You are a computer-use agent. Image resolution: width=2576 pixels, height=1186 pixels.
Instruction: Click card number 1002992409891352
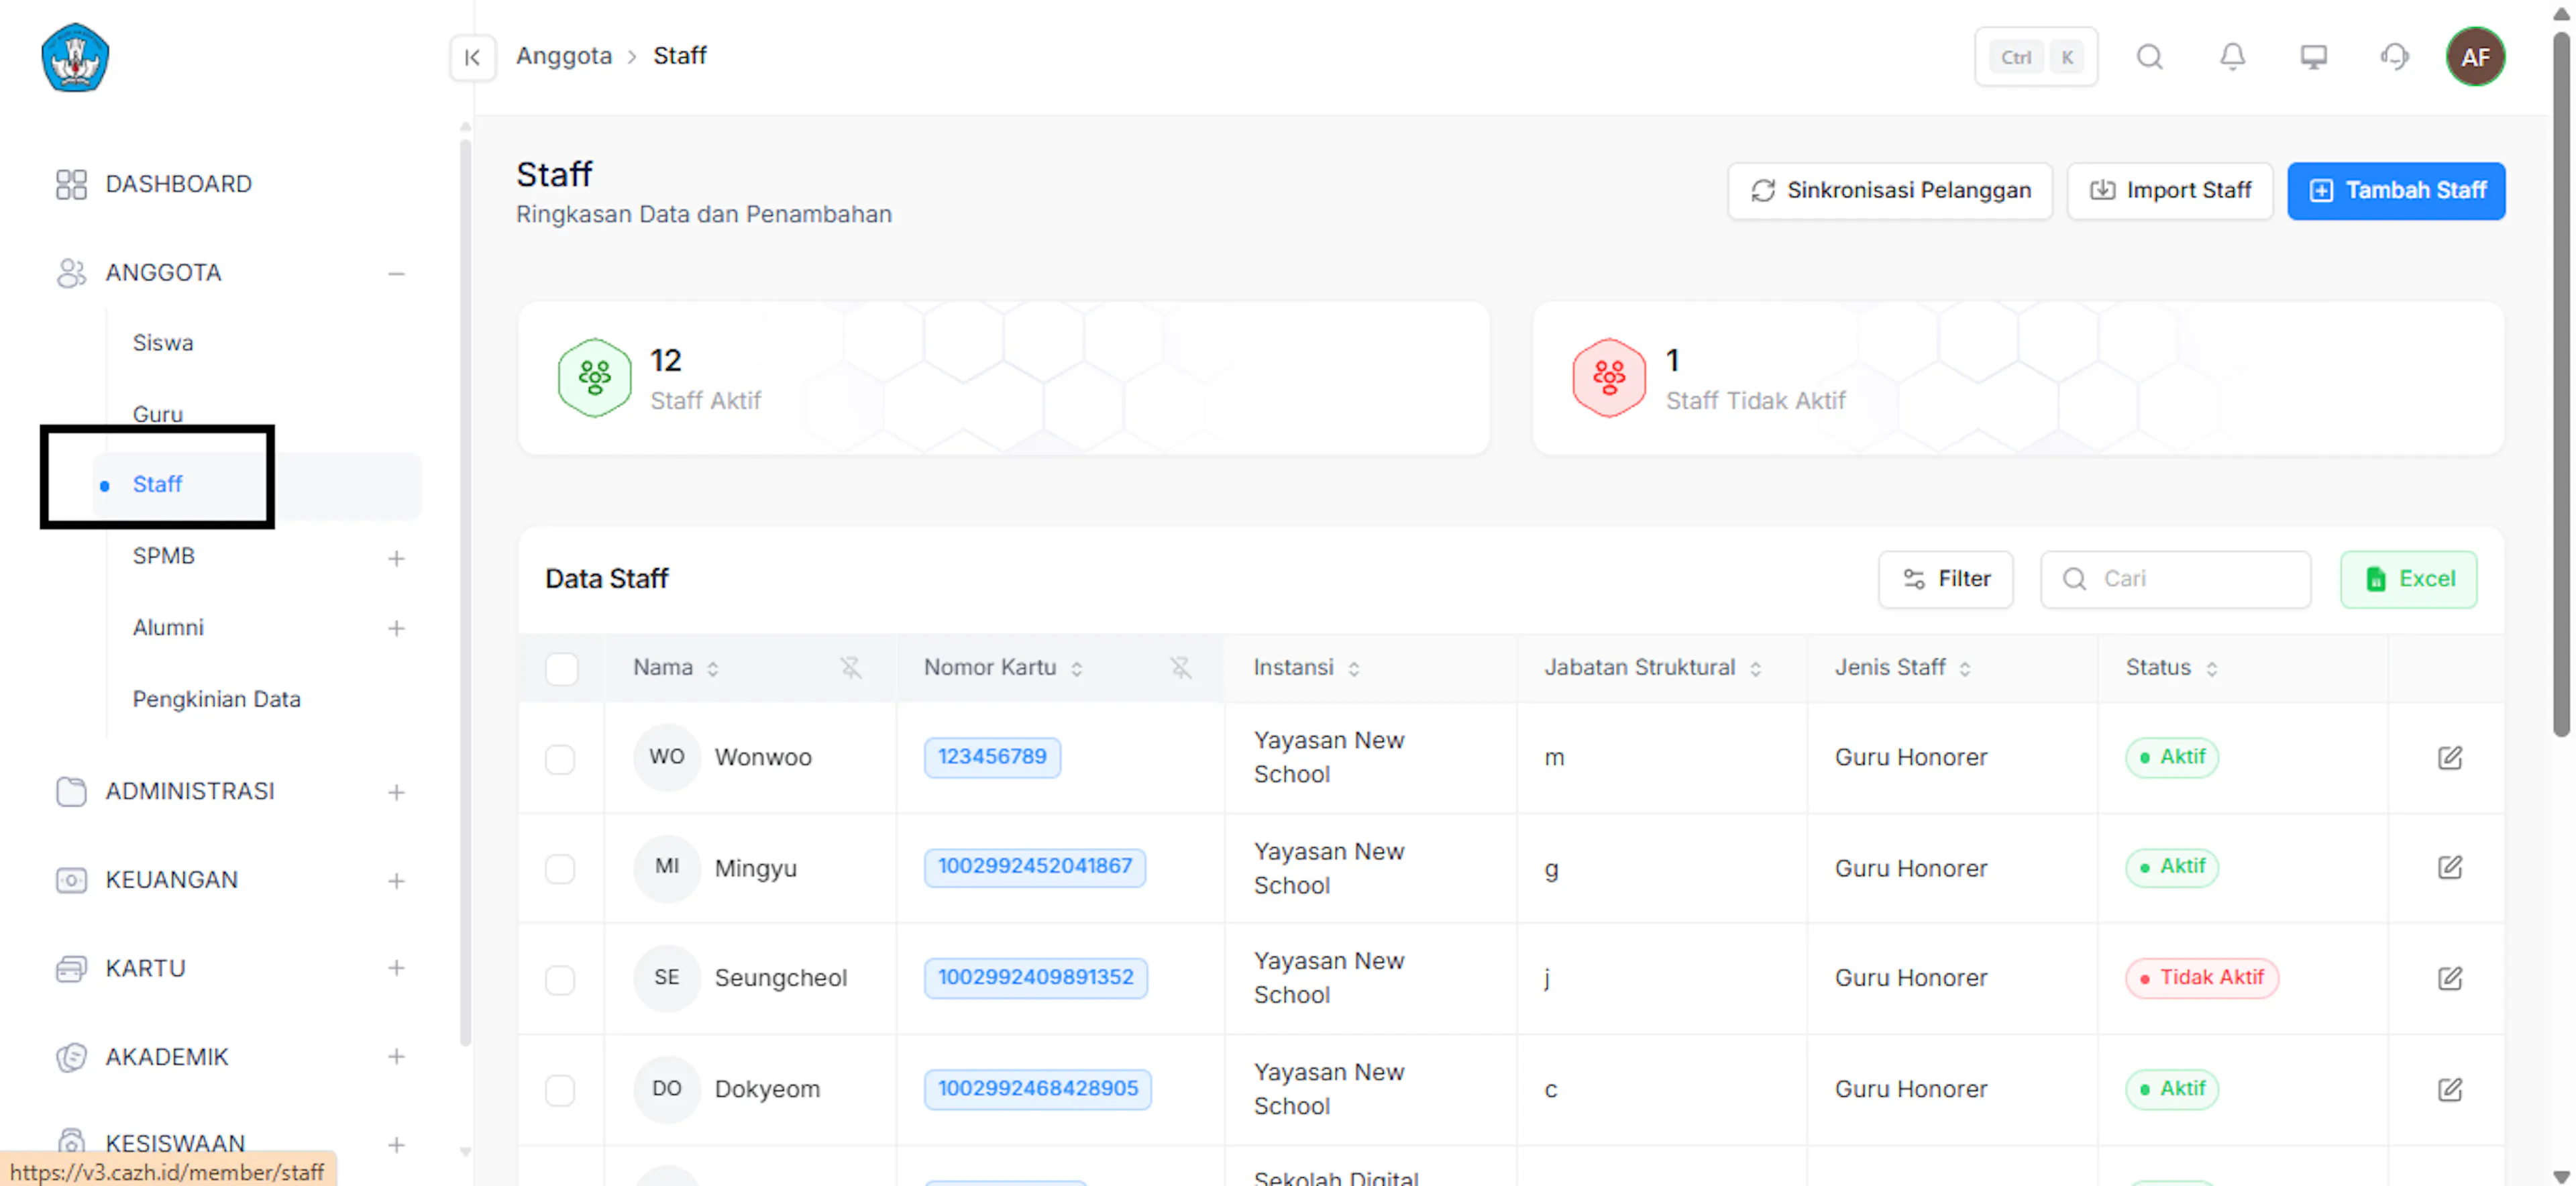[x=1035, y=978]
